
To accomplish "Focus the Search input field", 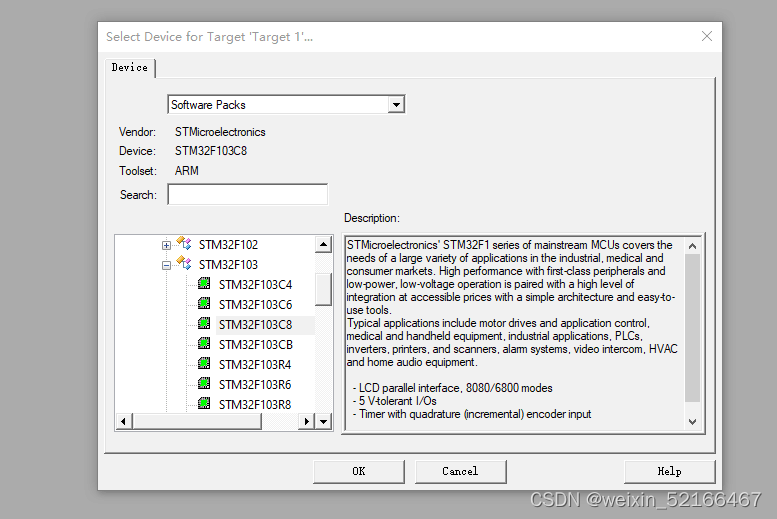I will click(x=248, y=194).
